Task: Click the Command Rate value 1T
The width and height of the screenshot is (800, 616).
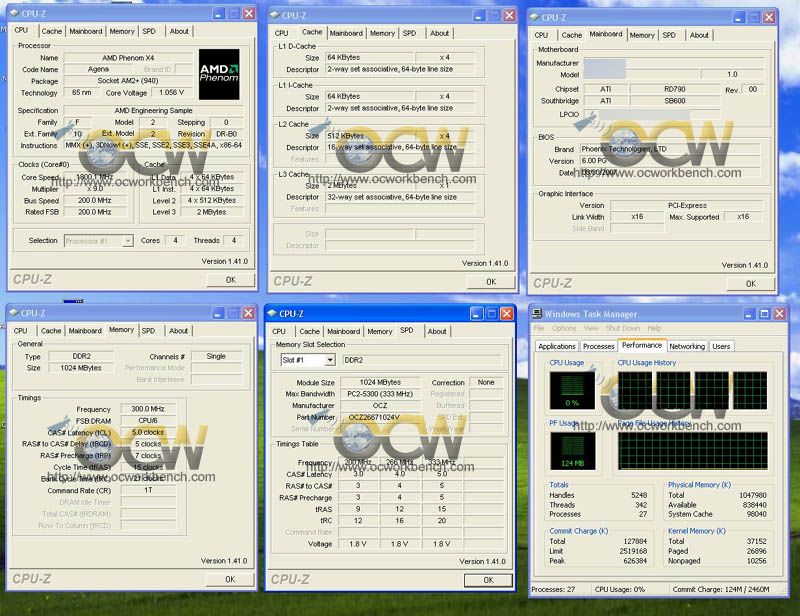Action: pos(148,490)
